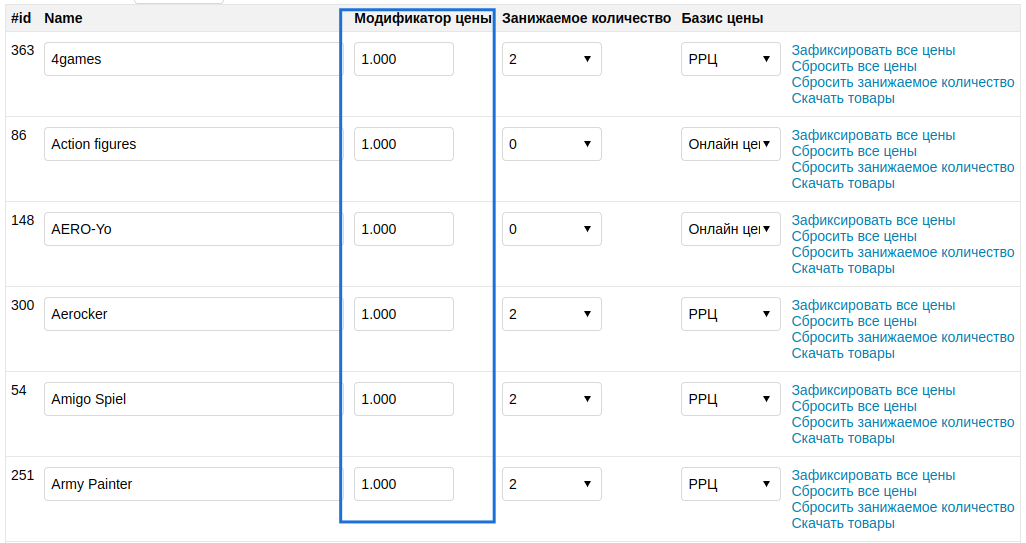
Task: Focus price modifier field for Amigo Spiel
Action: 403,399
